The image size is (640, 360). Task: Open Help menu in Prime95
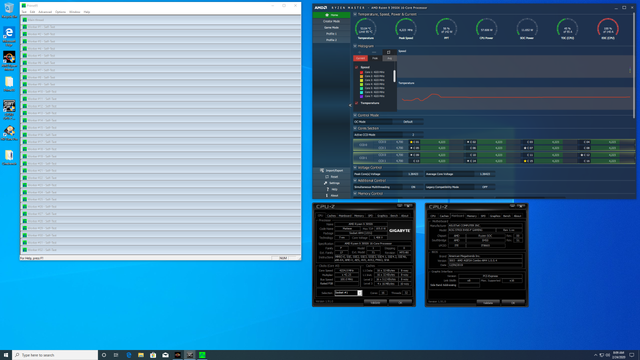click(87, 12)
